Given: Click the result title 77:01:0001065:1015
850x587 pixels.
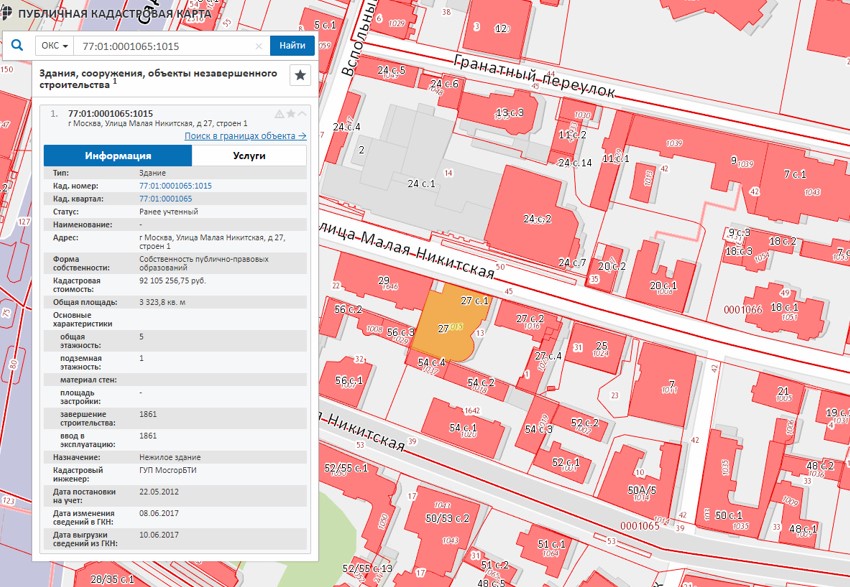Looking at the screenshot, I should point(110,114).
